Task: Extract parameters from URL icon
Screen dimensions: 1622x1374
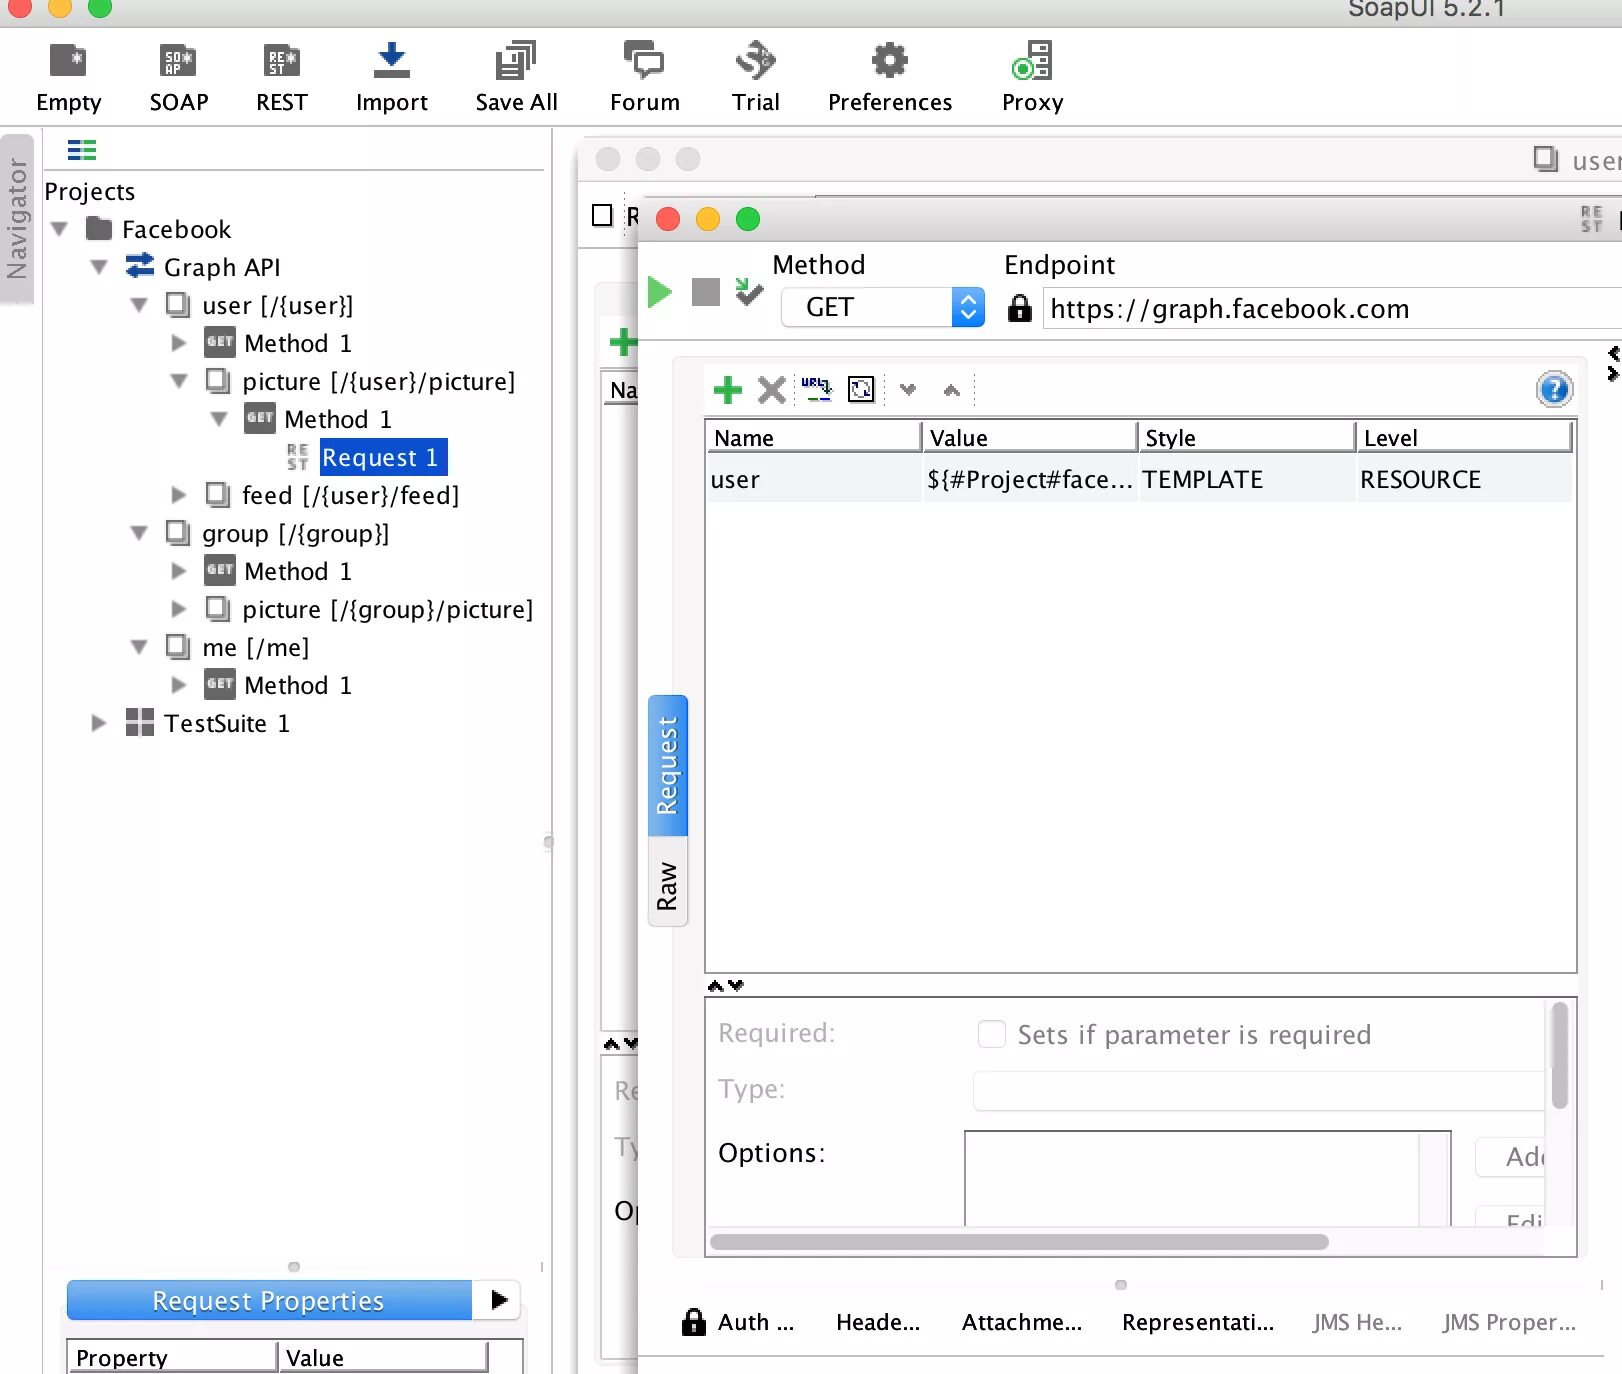Action: 816,389
